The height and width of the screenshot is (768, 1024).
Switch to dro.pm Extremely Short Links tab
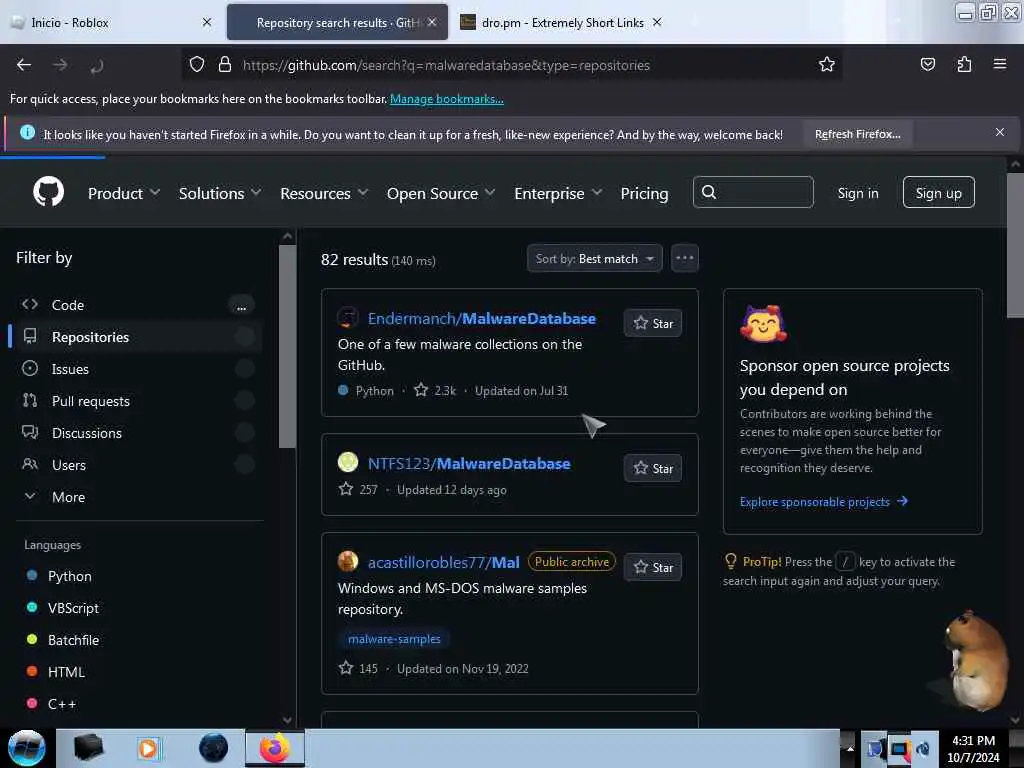[562, 22]
